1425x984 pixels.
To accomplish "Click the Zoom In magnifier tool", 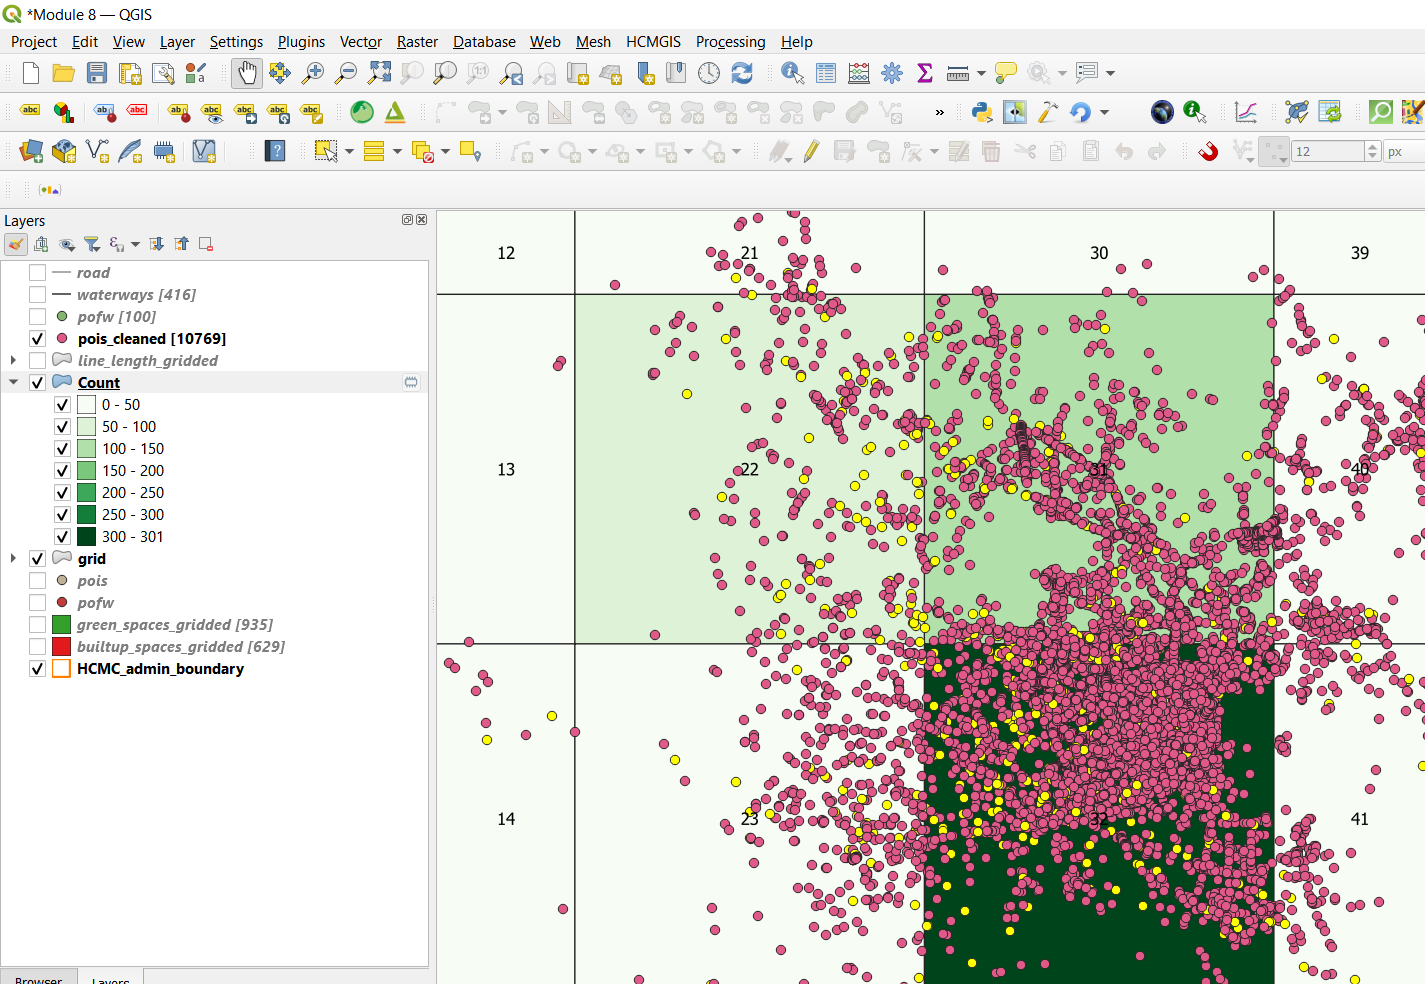I will pyautogui.click(x=313, y=73).
